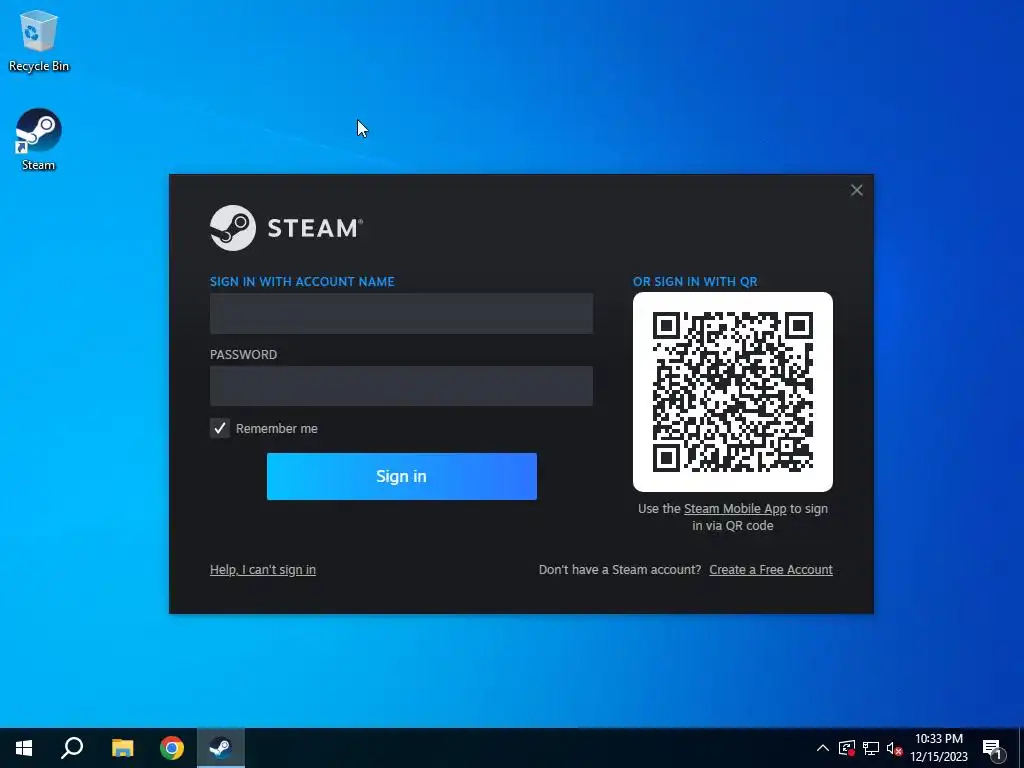
Task: Open "Help, I can't sign in" link
Action: 263,569
